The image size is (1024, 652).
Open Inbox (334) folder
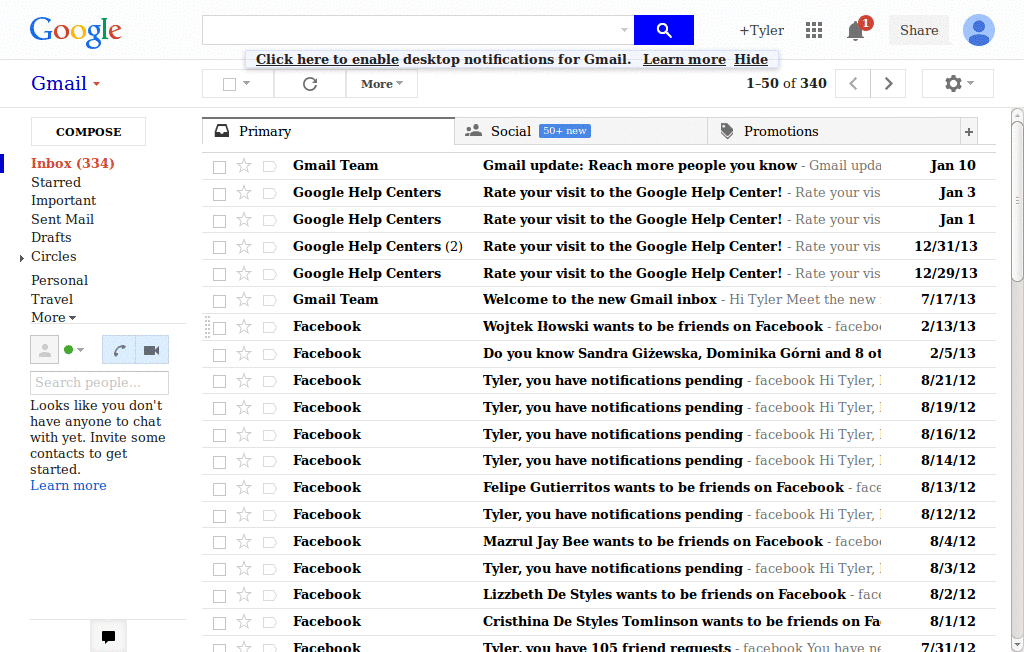click(x=72, y=163)
